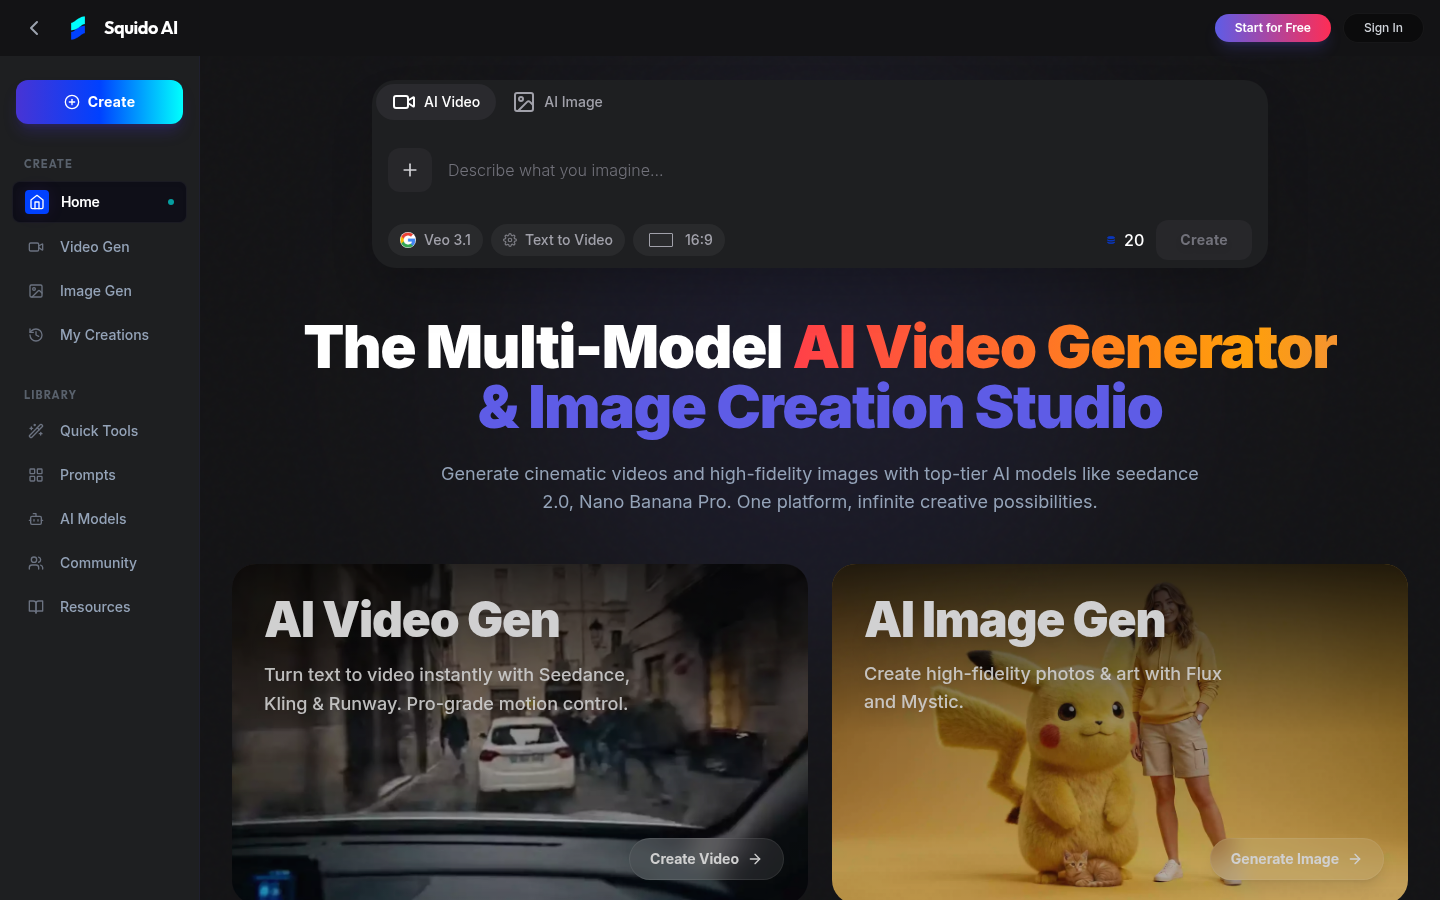The height and width of the screenshot is (900, 1440).
Task: Switch to AI Image mode
Action: 558,101
